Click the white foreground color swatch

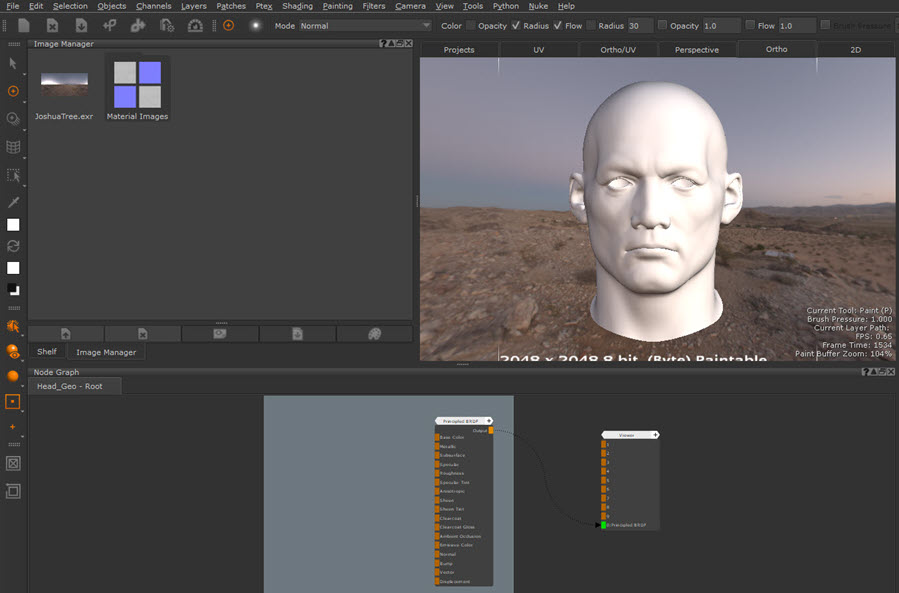pos(13,225)
